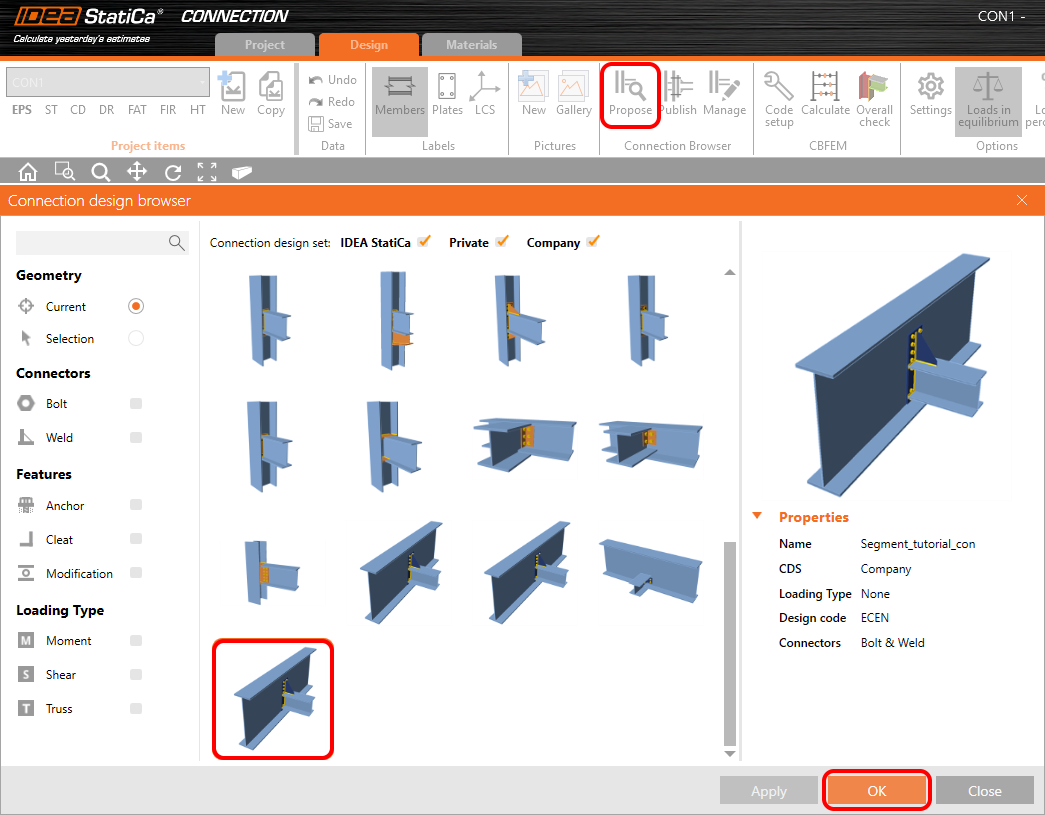Select the magnifier zoom tool
The height and width of the screenshot is (815, 1045).
point(101,173)
